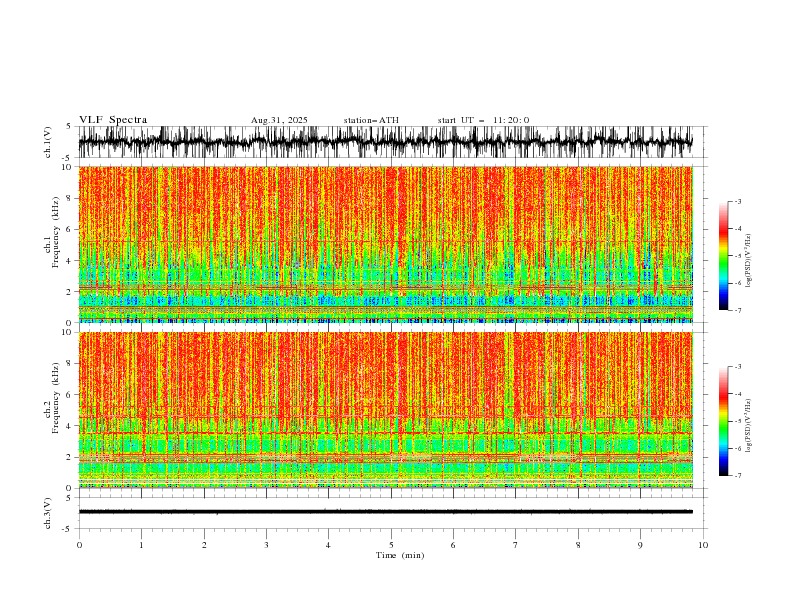
Task: Click the ch.2 spectrogram color bar
Action: click(723, 421)
